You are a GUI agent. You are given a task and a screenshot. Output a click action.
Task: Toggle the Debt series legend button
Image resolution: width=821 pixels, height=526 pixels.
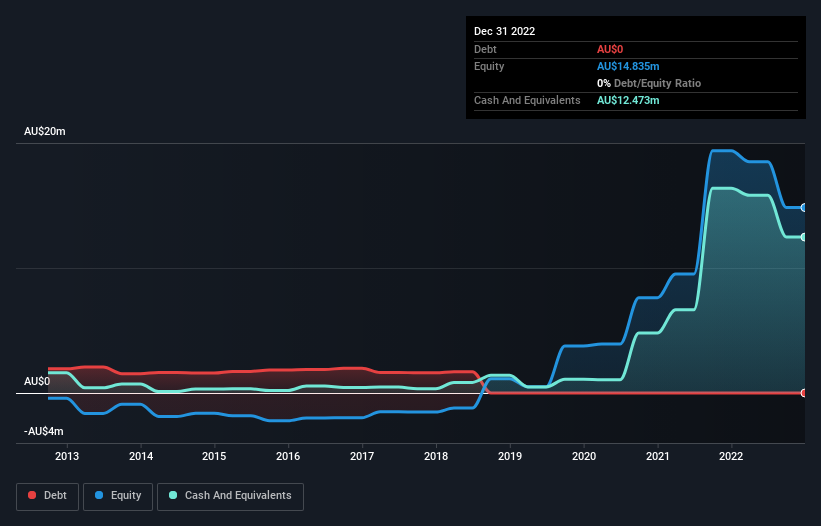(47, 496)
